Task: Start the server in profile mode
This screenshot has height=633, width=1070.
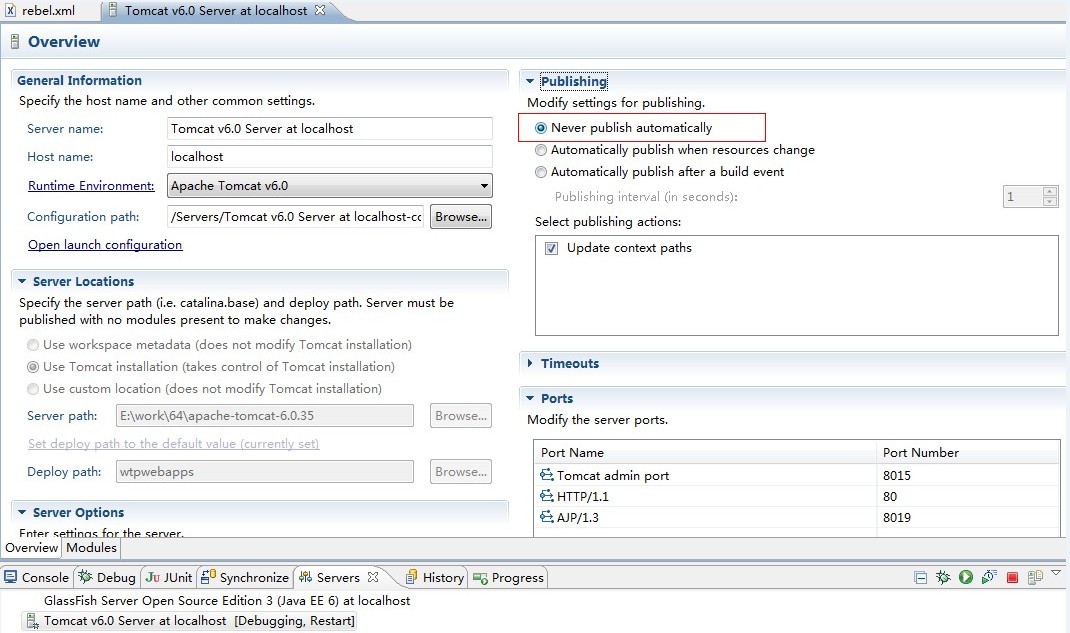Action: click(x=989, y=578)
